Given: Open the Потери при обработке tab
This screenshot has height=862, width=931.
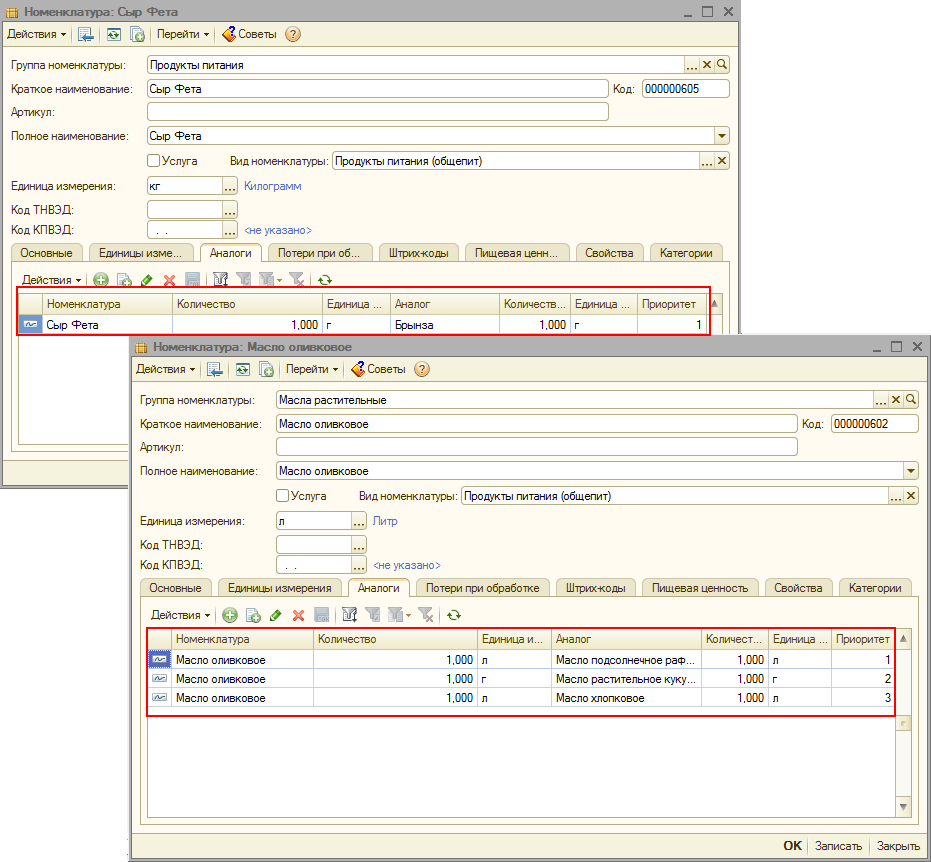Looking at the screenshot, I should point(482,588).
